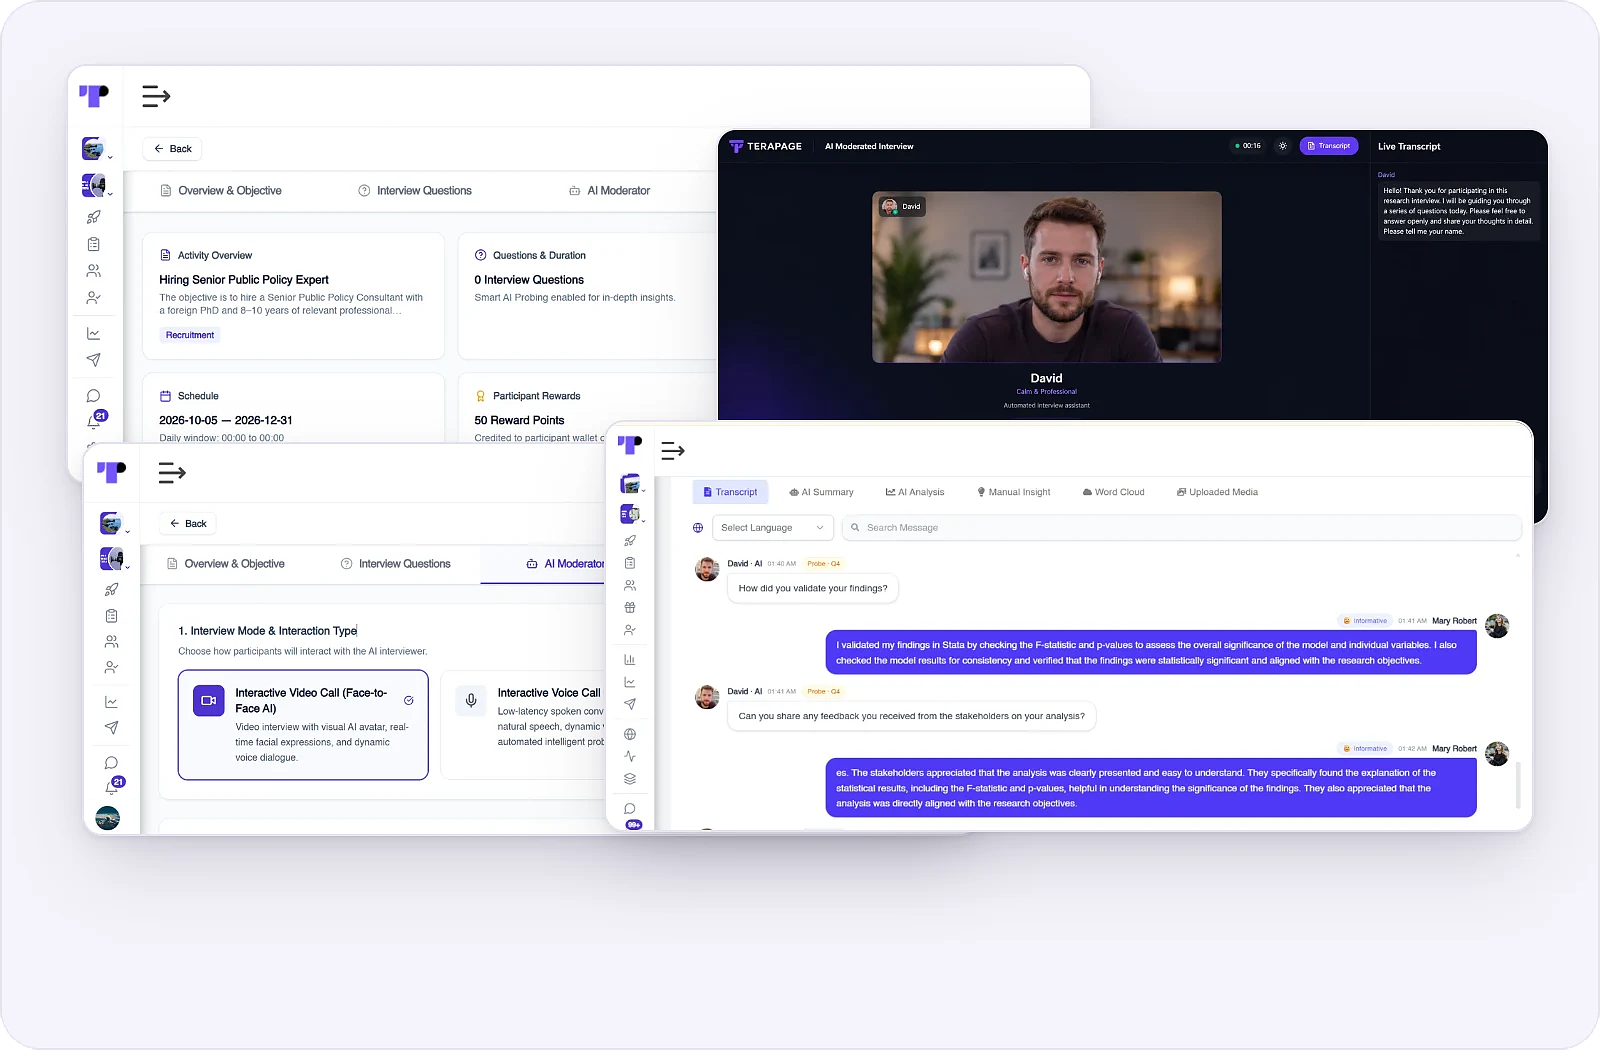
Task: Click gift icon in transcript window sidebar
Action: [x=630, y=607]
